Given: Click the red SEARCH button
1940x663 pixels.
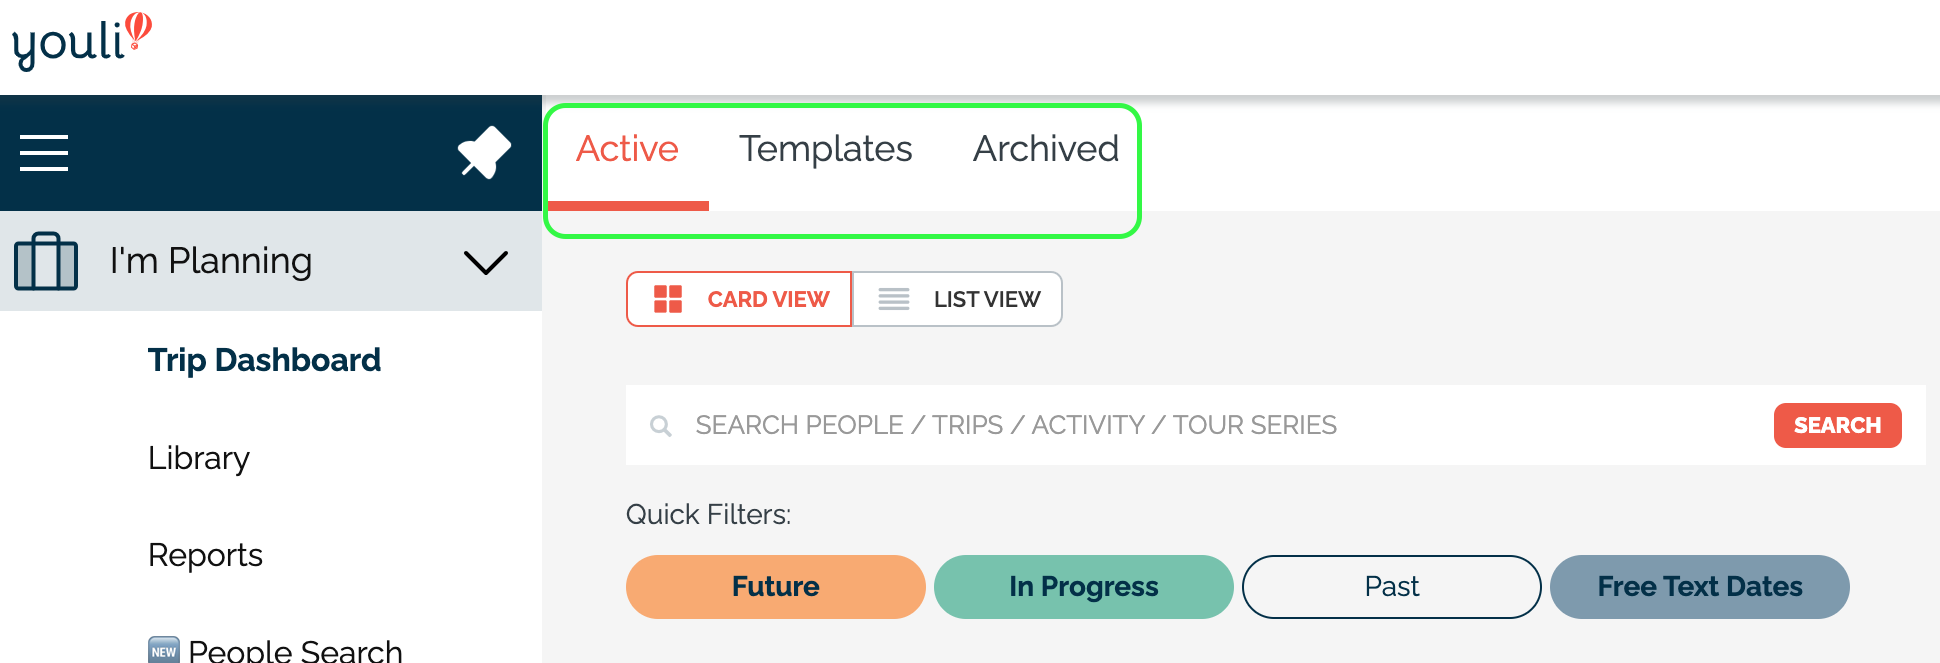Looking at the screenshot, I should (x=1838, y=426).
